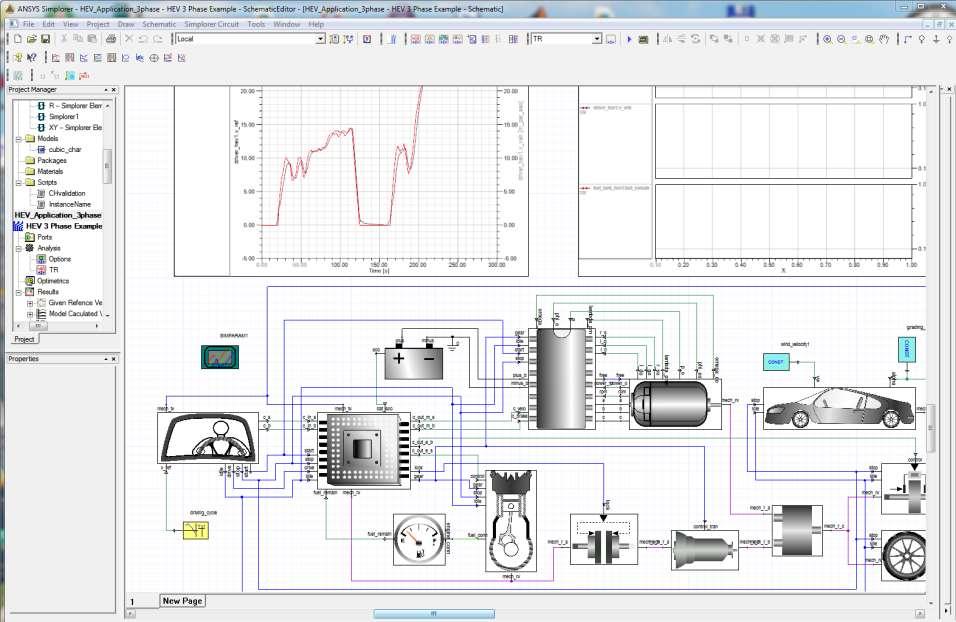This screenshot has width=956, height=622.
Task: Open the Schematic menu
Action: [159, 24]
